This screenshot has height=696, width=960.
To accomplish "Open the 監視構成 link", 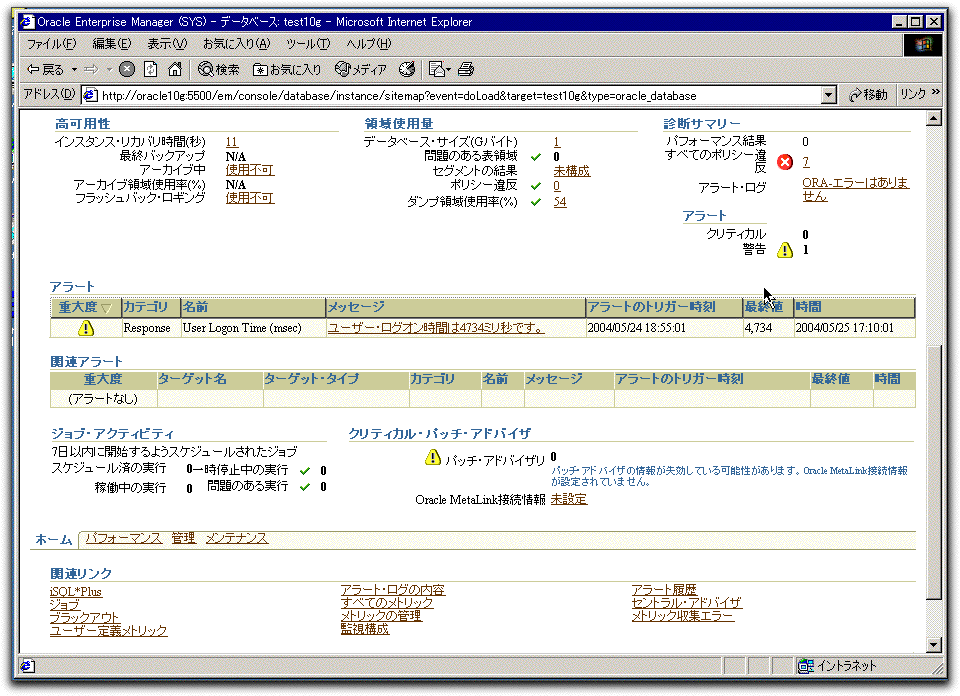I will (365, 629).
